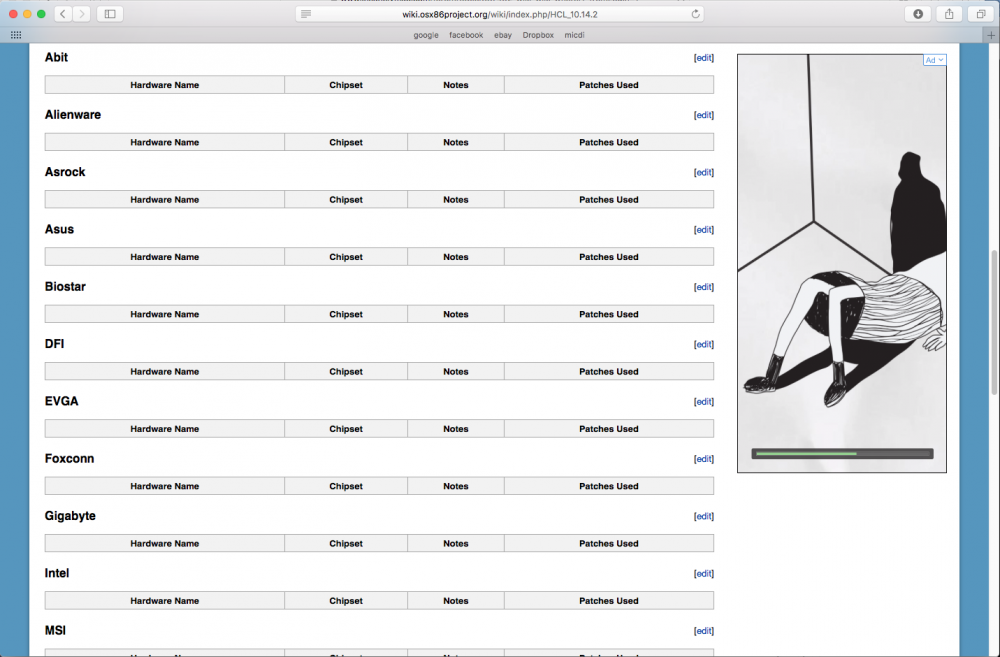Reload the page with the refresh icon

695,14
